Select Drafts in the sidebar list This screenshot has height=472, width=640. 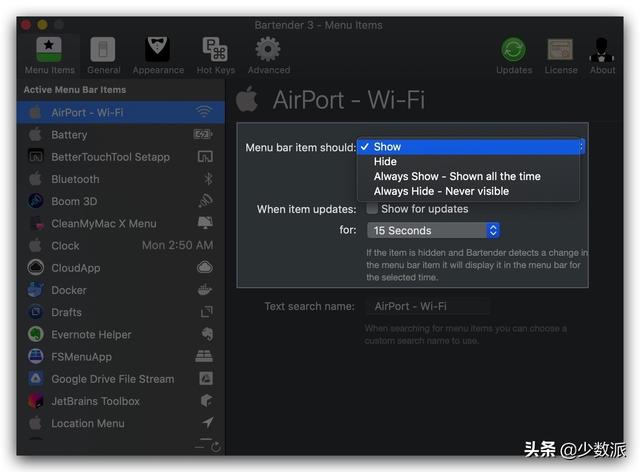[x=121, y=312]
